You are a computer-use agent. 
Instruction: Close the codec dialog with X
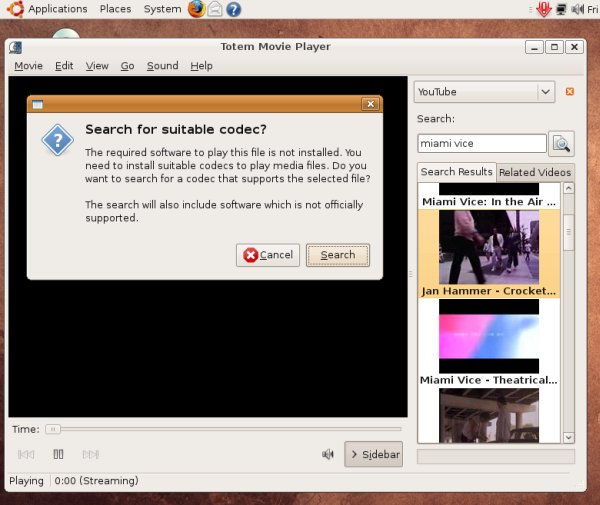point(370,104)
